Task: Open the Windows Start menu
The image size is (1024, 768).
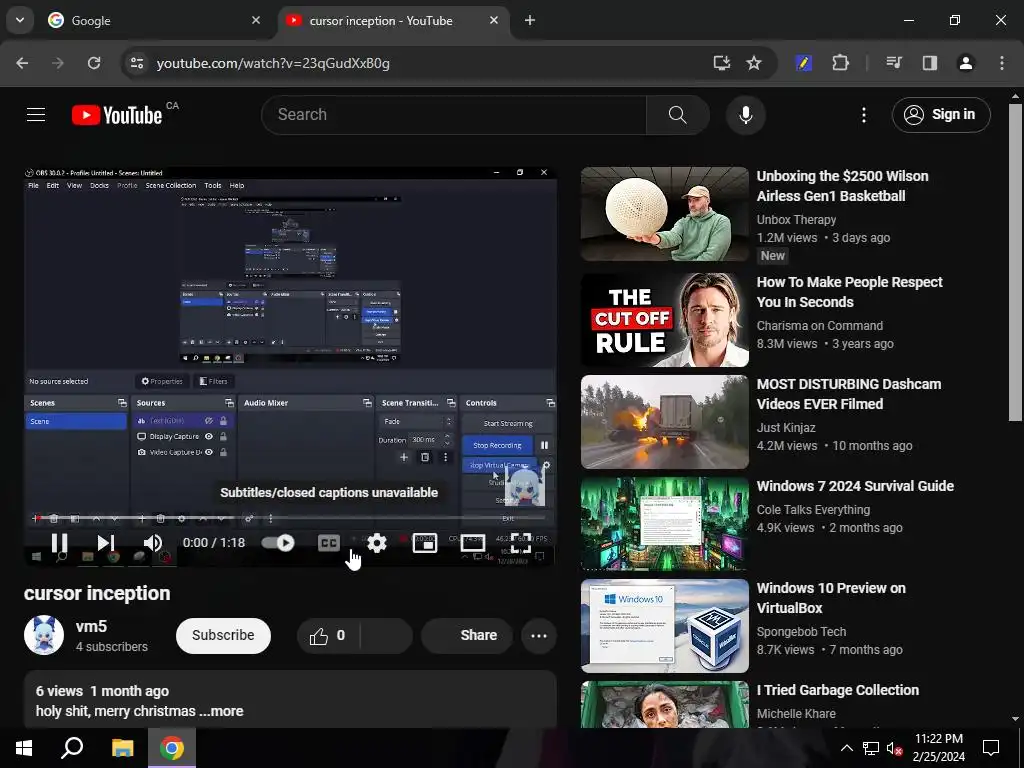Action: click(x=24, y=748)
